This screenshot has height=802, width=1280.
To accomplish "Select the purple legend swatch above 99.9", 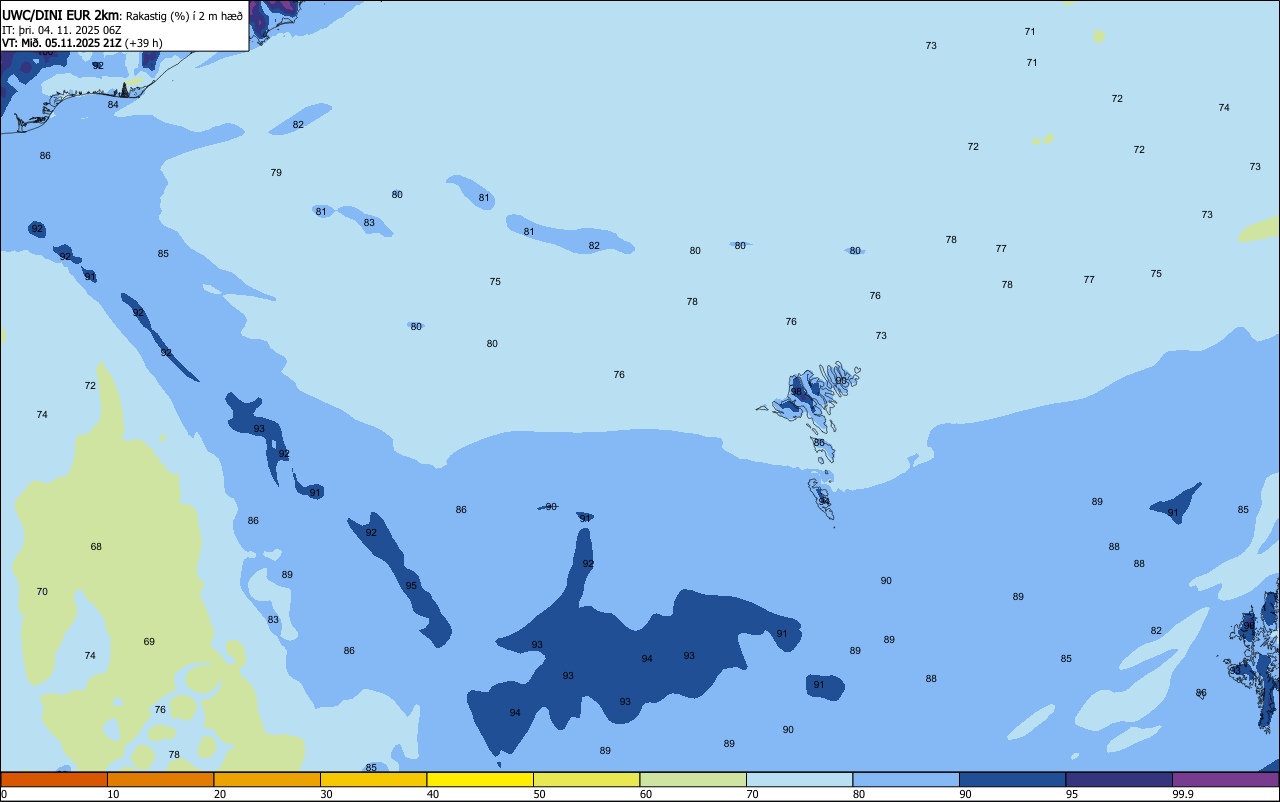I will [x=1225, y=780].
